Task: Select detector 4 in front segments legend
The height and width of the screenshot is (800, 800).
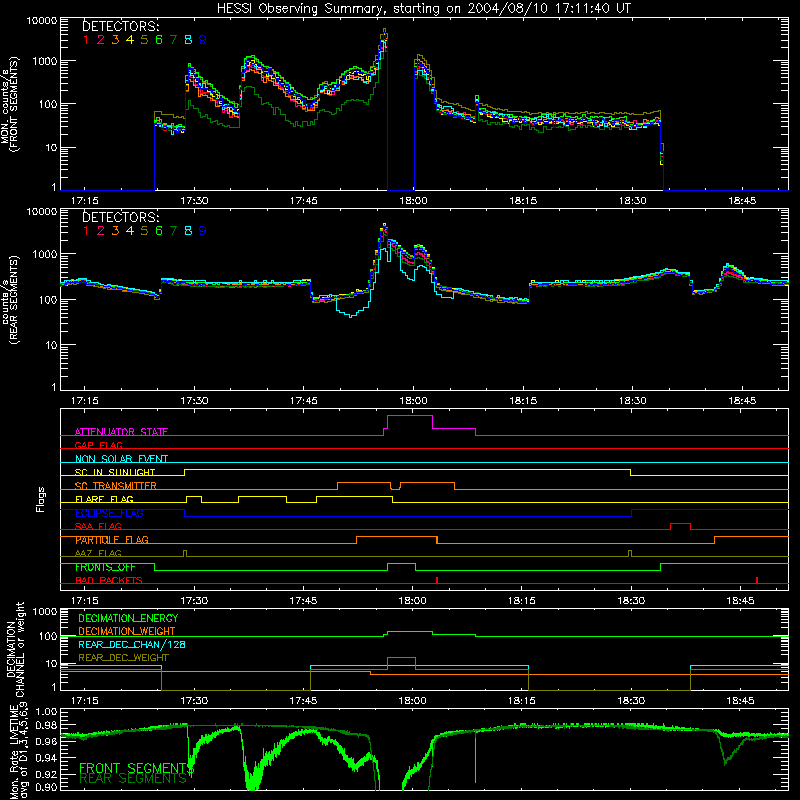Action: tap(130, 40)
